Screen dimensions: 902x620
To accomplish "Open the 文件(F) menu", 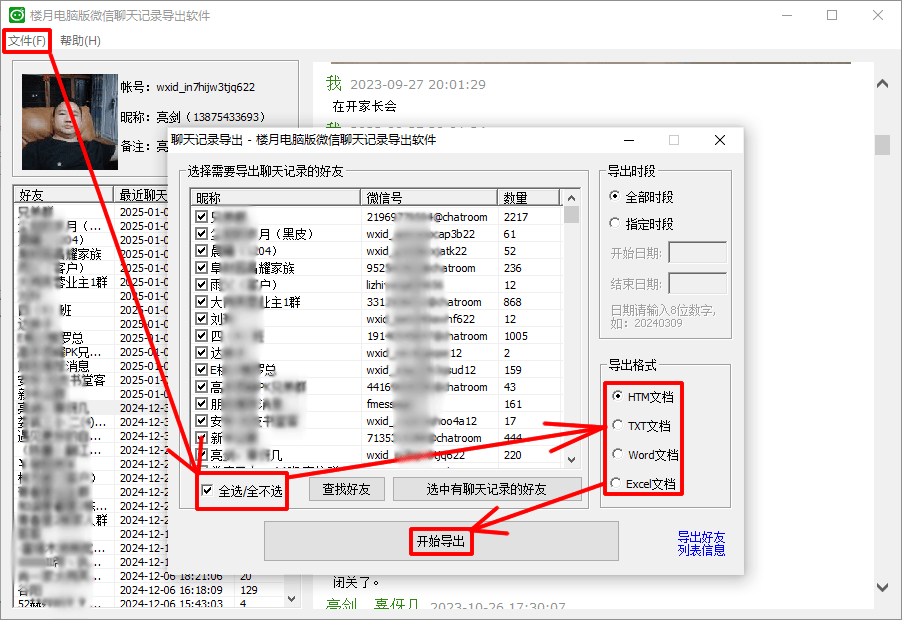I will 26,41.
